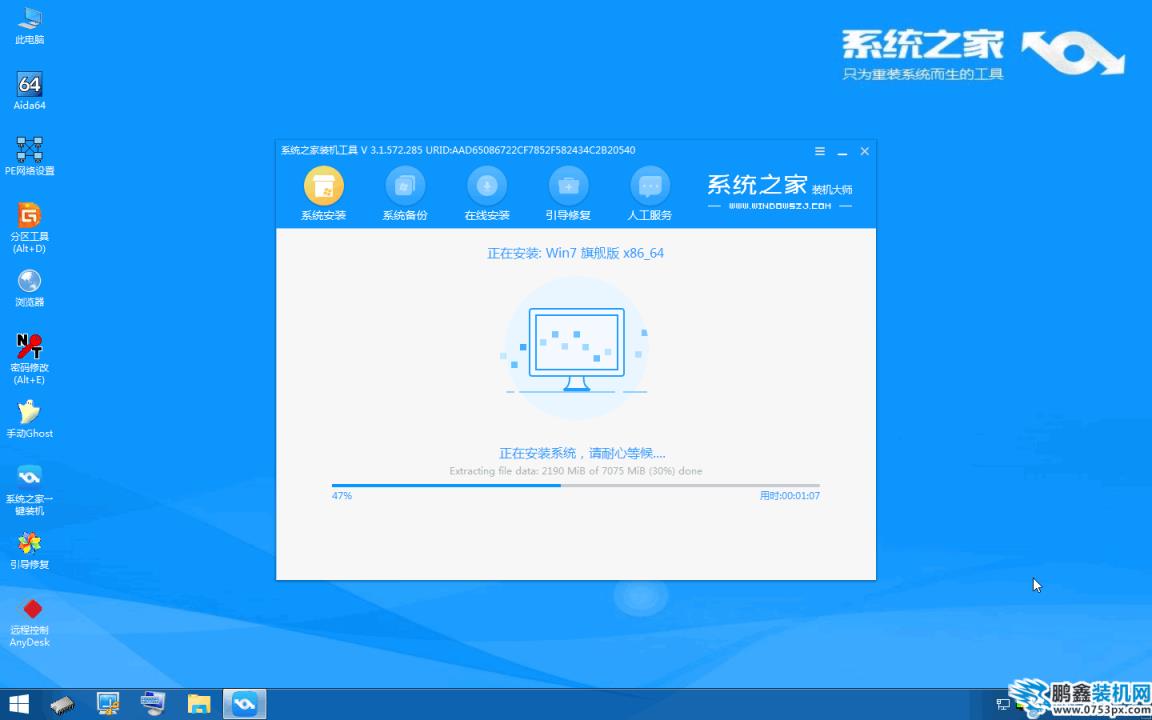Viewport: 1152px width, 720px height.
Task: Click the 系统之家 装机大师 logo in the header
Action: pyautogui.click(x=780, y=190)
